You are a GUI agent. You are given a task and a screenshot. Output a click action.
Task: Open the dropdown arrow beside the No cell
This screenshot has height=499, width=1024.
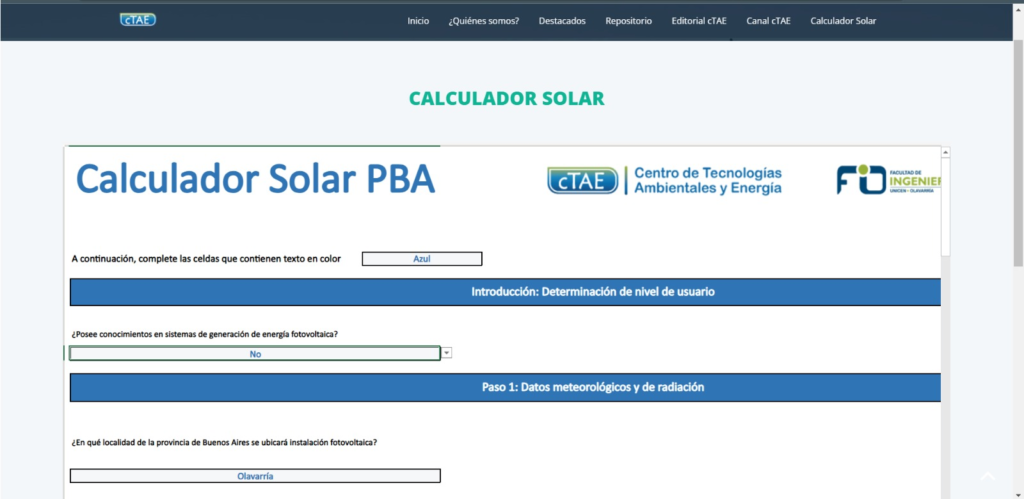[447, 353]
